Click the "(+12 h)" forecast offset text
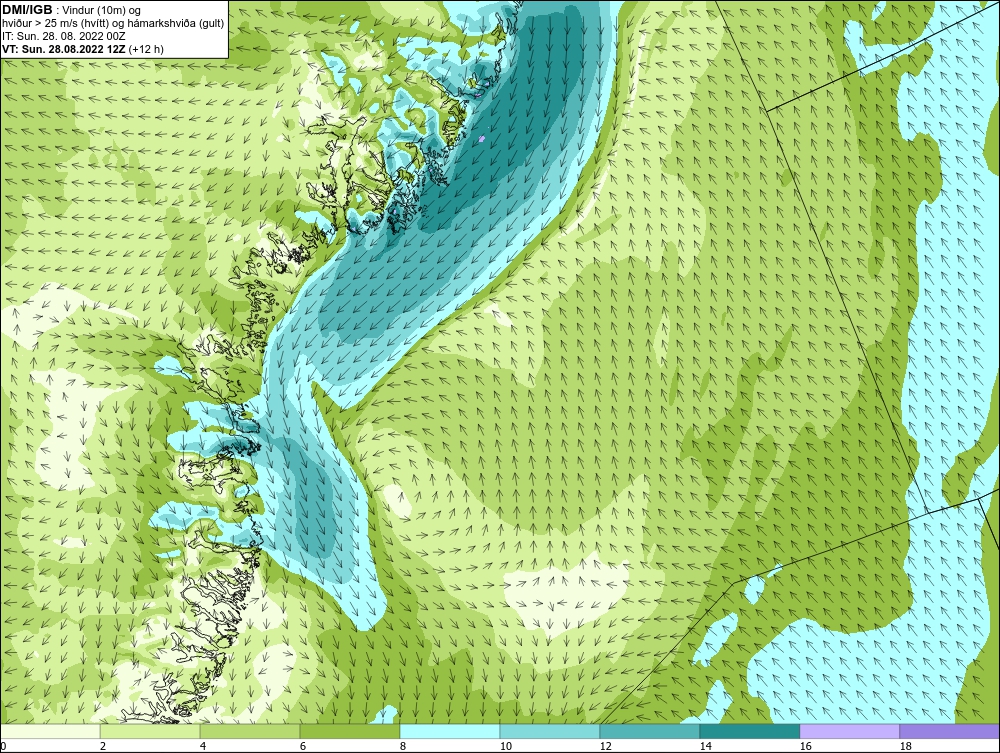This screenshot has width=1000, height=753. tap(146, 49)
